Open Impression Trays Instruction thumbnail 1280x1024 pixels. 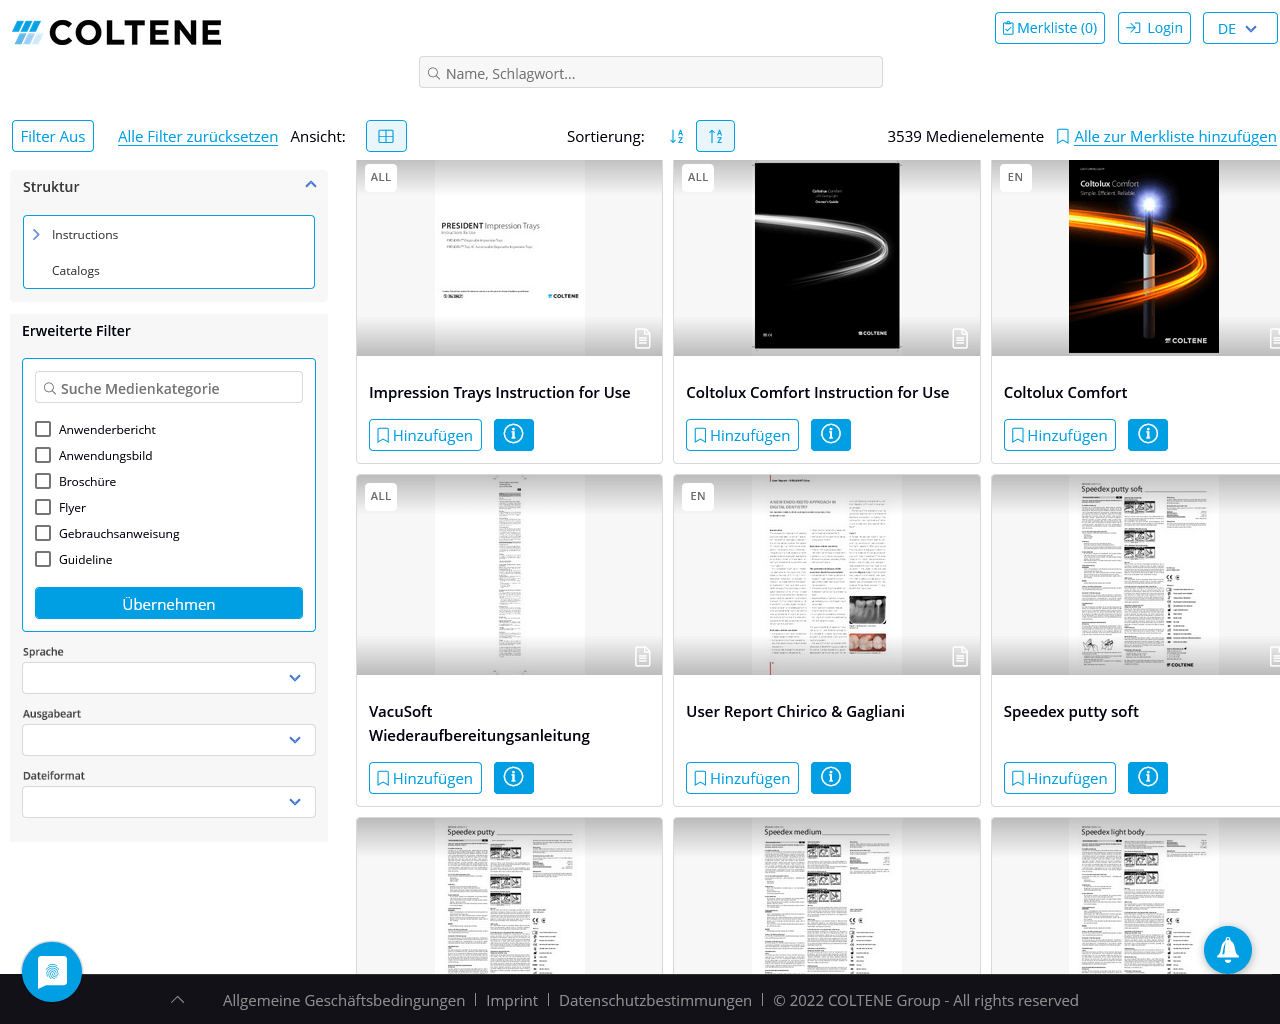509,258
